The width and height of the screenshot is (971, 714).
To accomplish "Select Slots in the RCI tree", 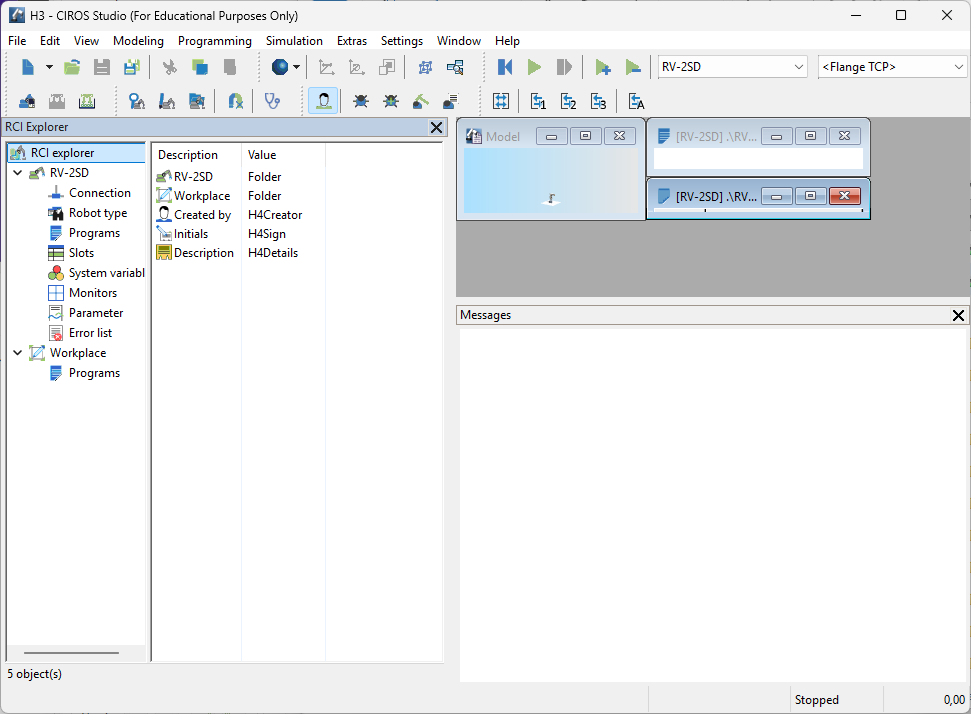I will (x=81, y=253).
